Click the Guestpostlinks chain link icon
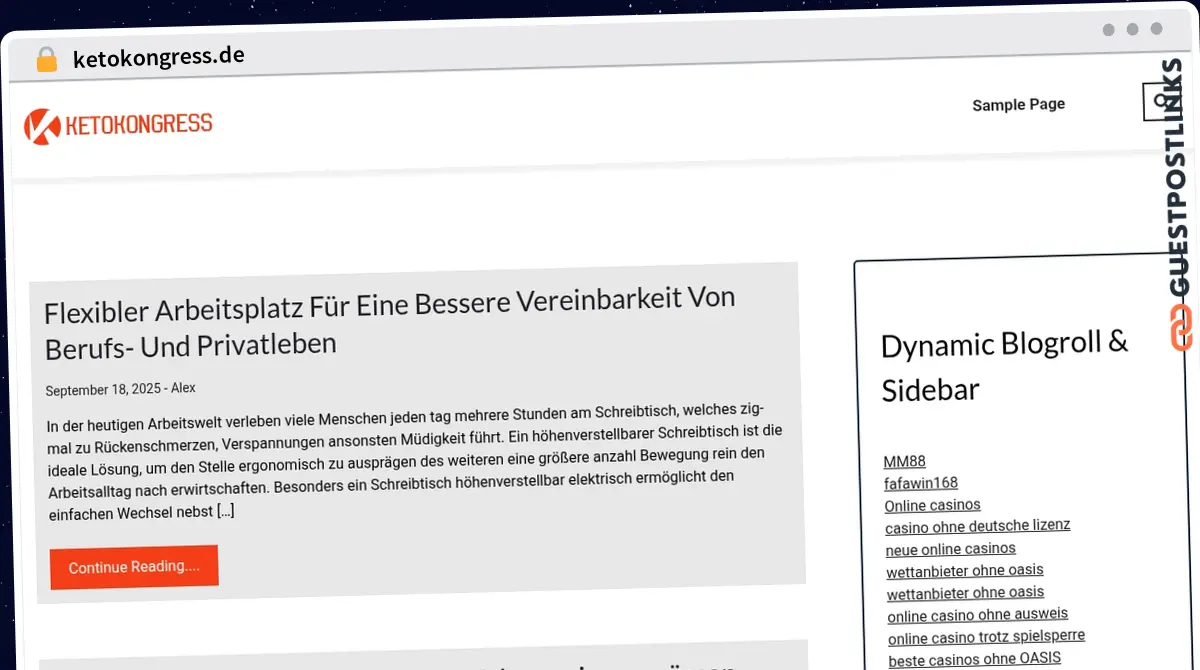 [1182, 329]
